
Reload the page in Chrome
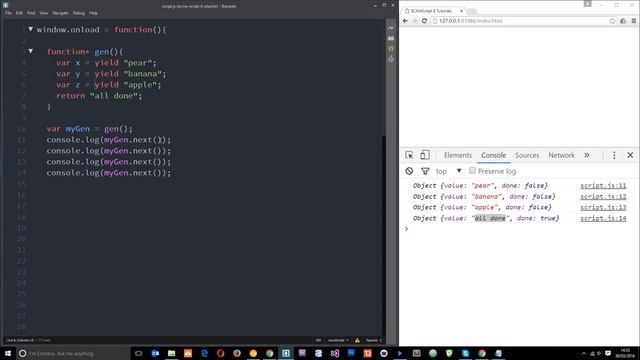pos(424,21)
